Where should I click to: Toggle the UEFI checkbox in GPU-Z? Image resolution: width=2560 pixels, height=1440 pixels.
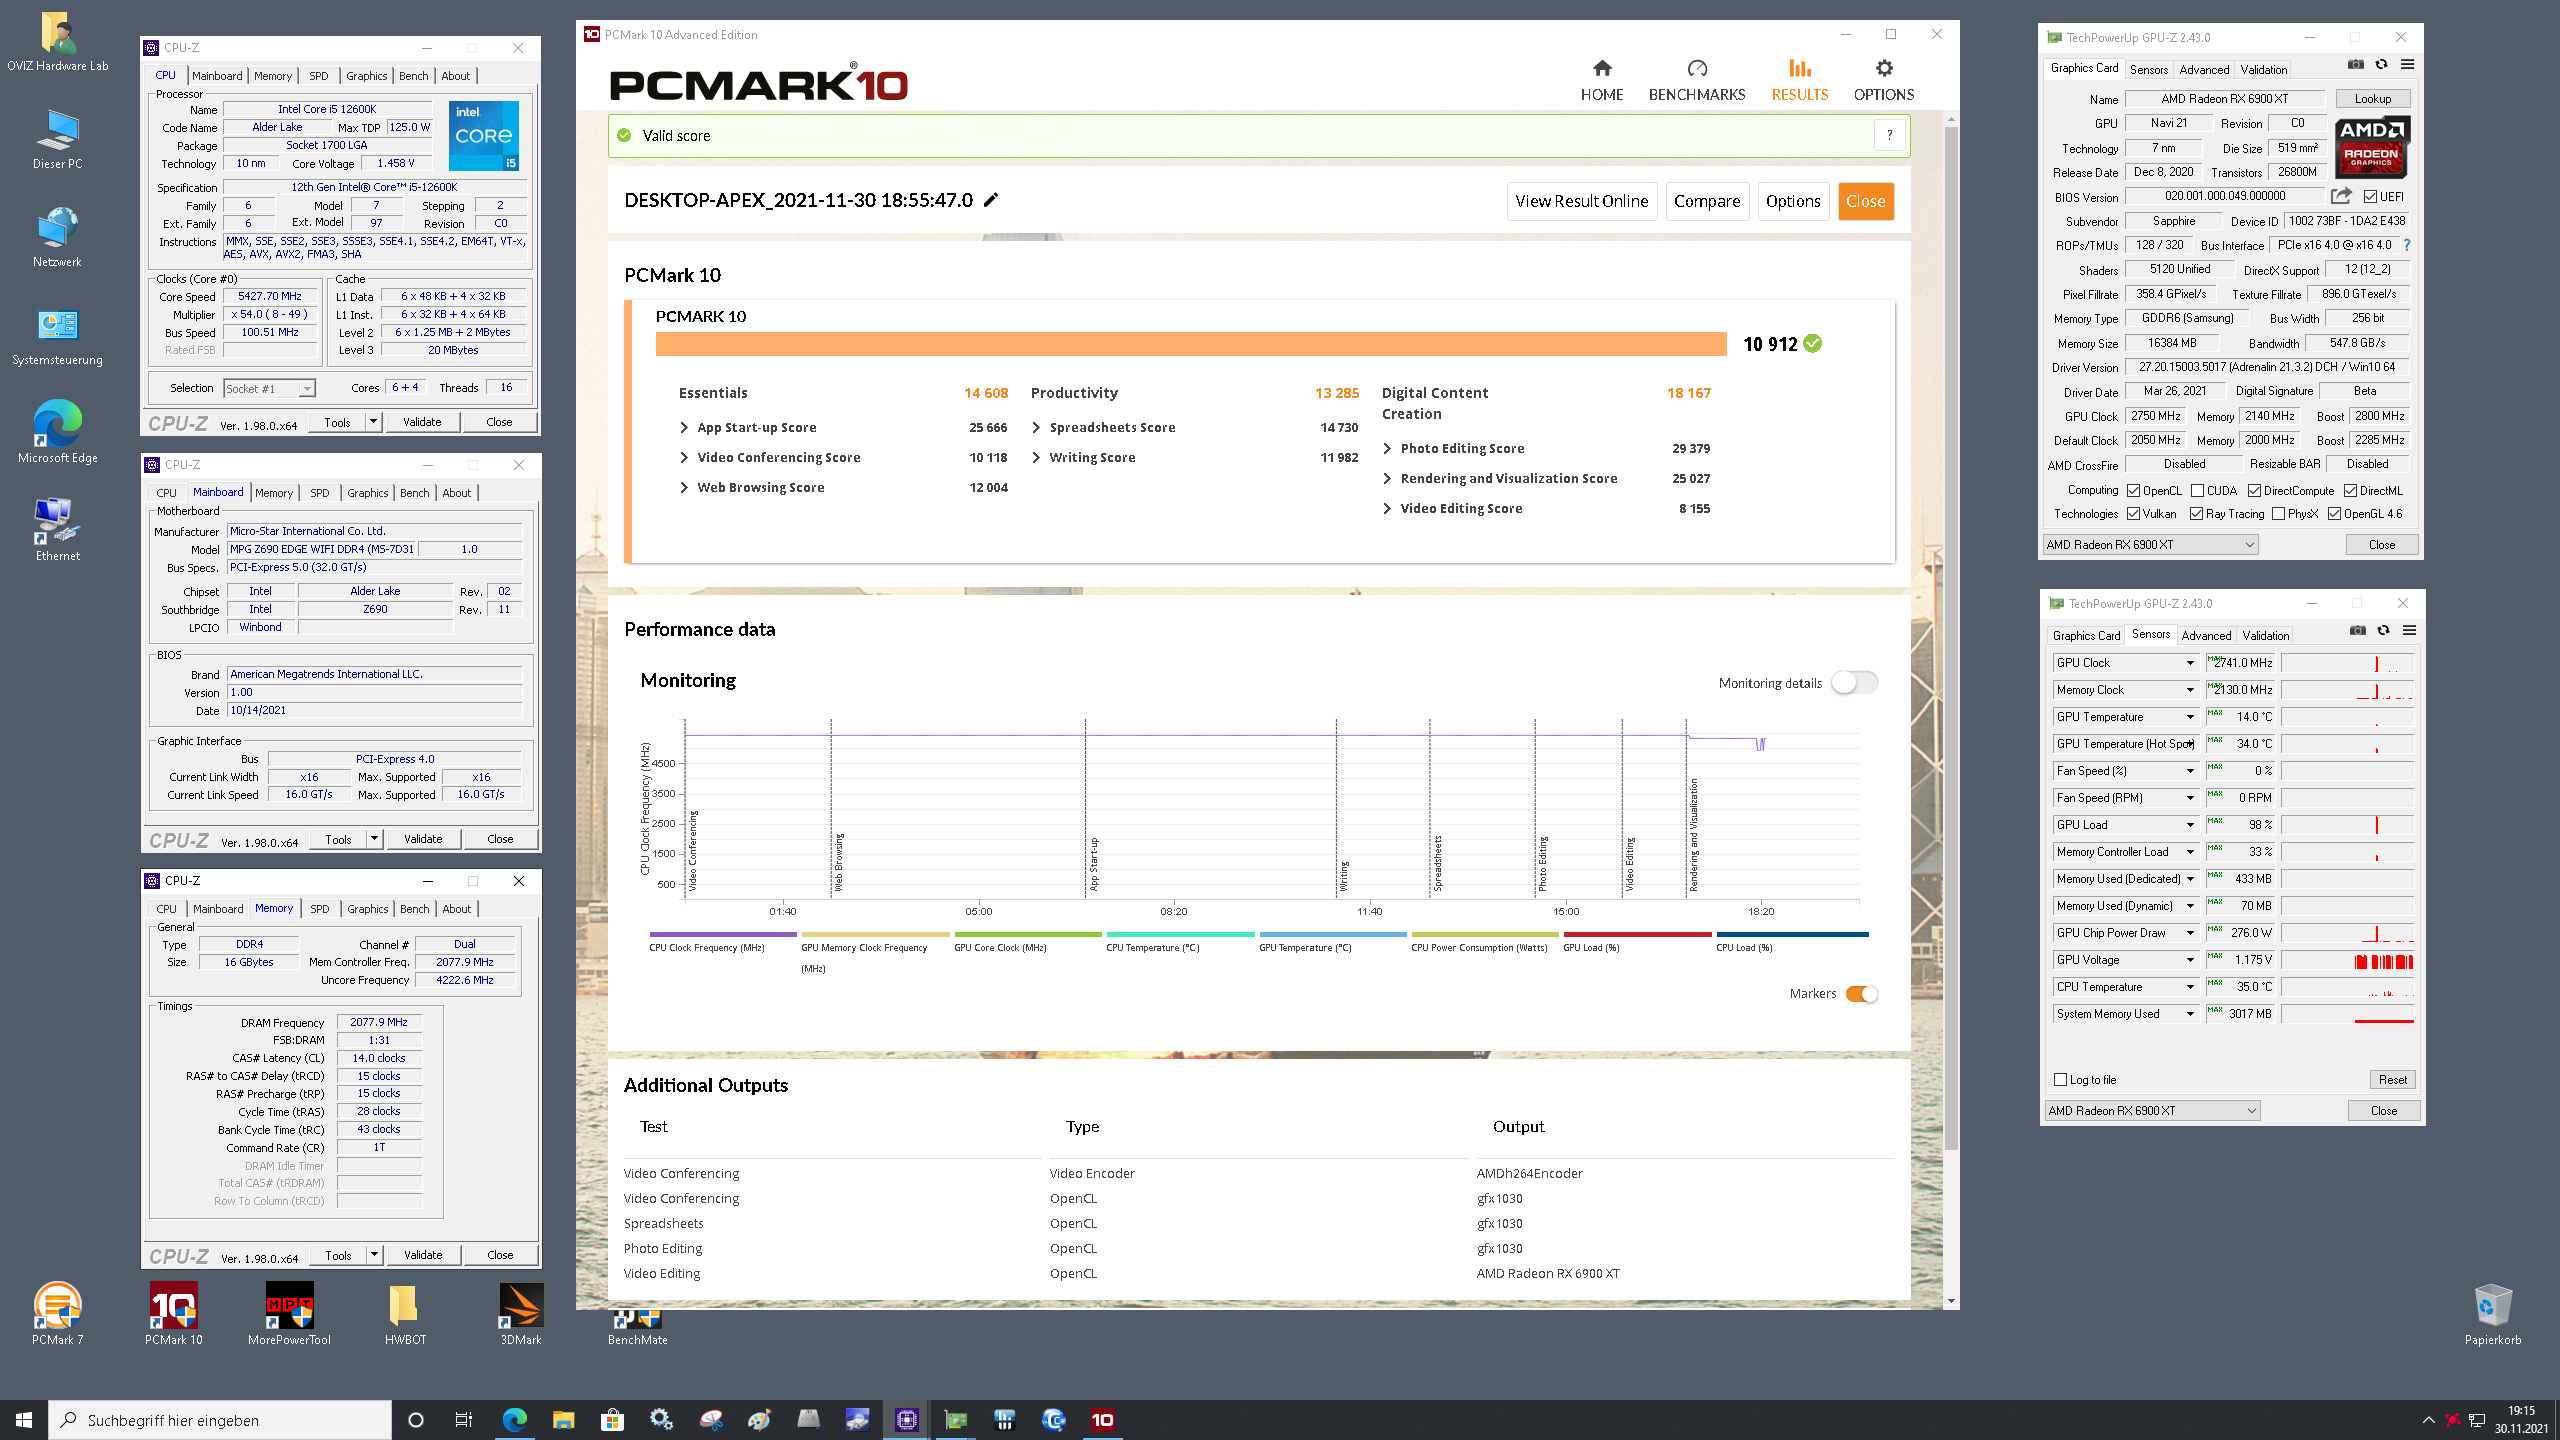click(2370, 197)
